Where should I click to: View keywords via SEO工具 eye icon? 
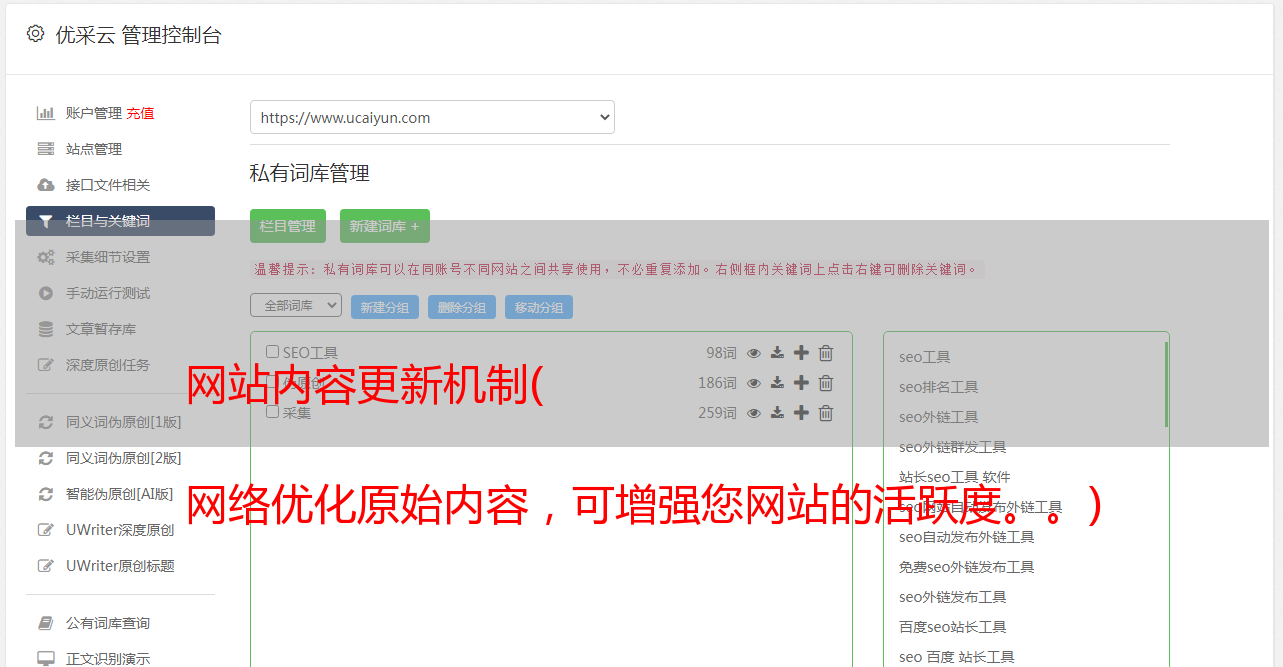point(754,353)
